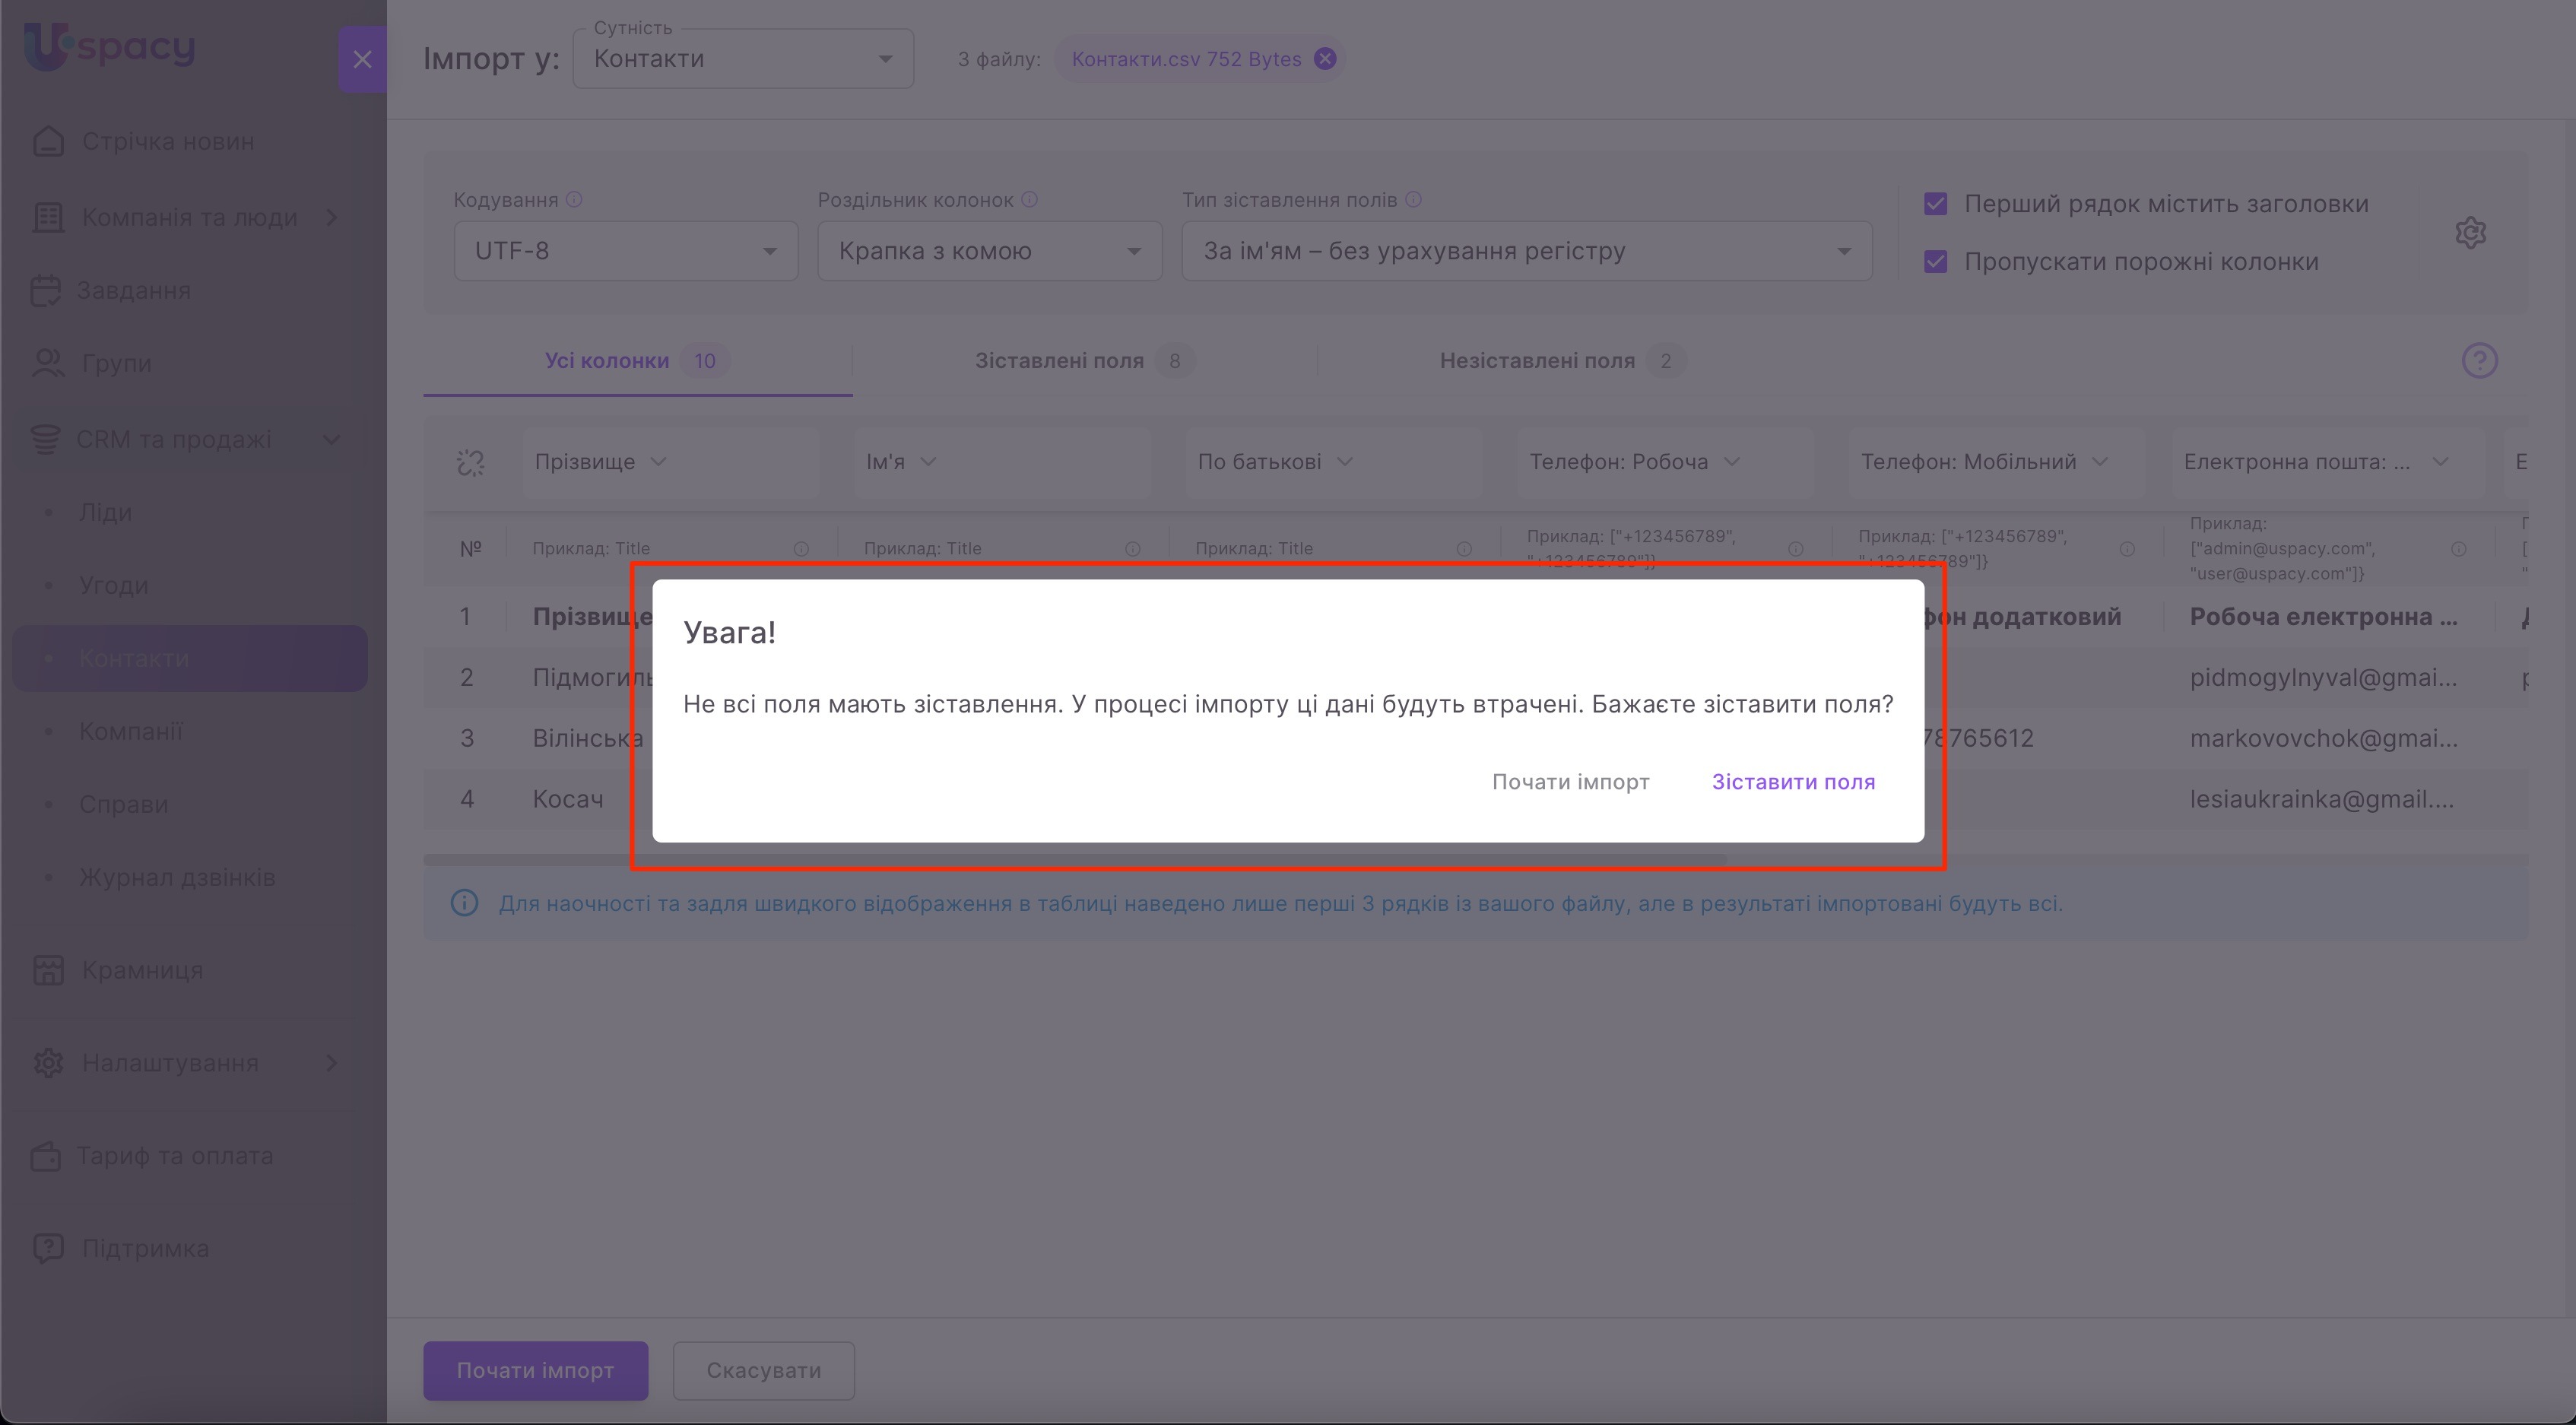Open the Сутність Контакти dropdown
Image resolution: width=2576 pixels, height=1425 pixels.
[742, 59]
